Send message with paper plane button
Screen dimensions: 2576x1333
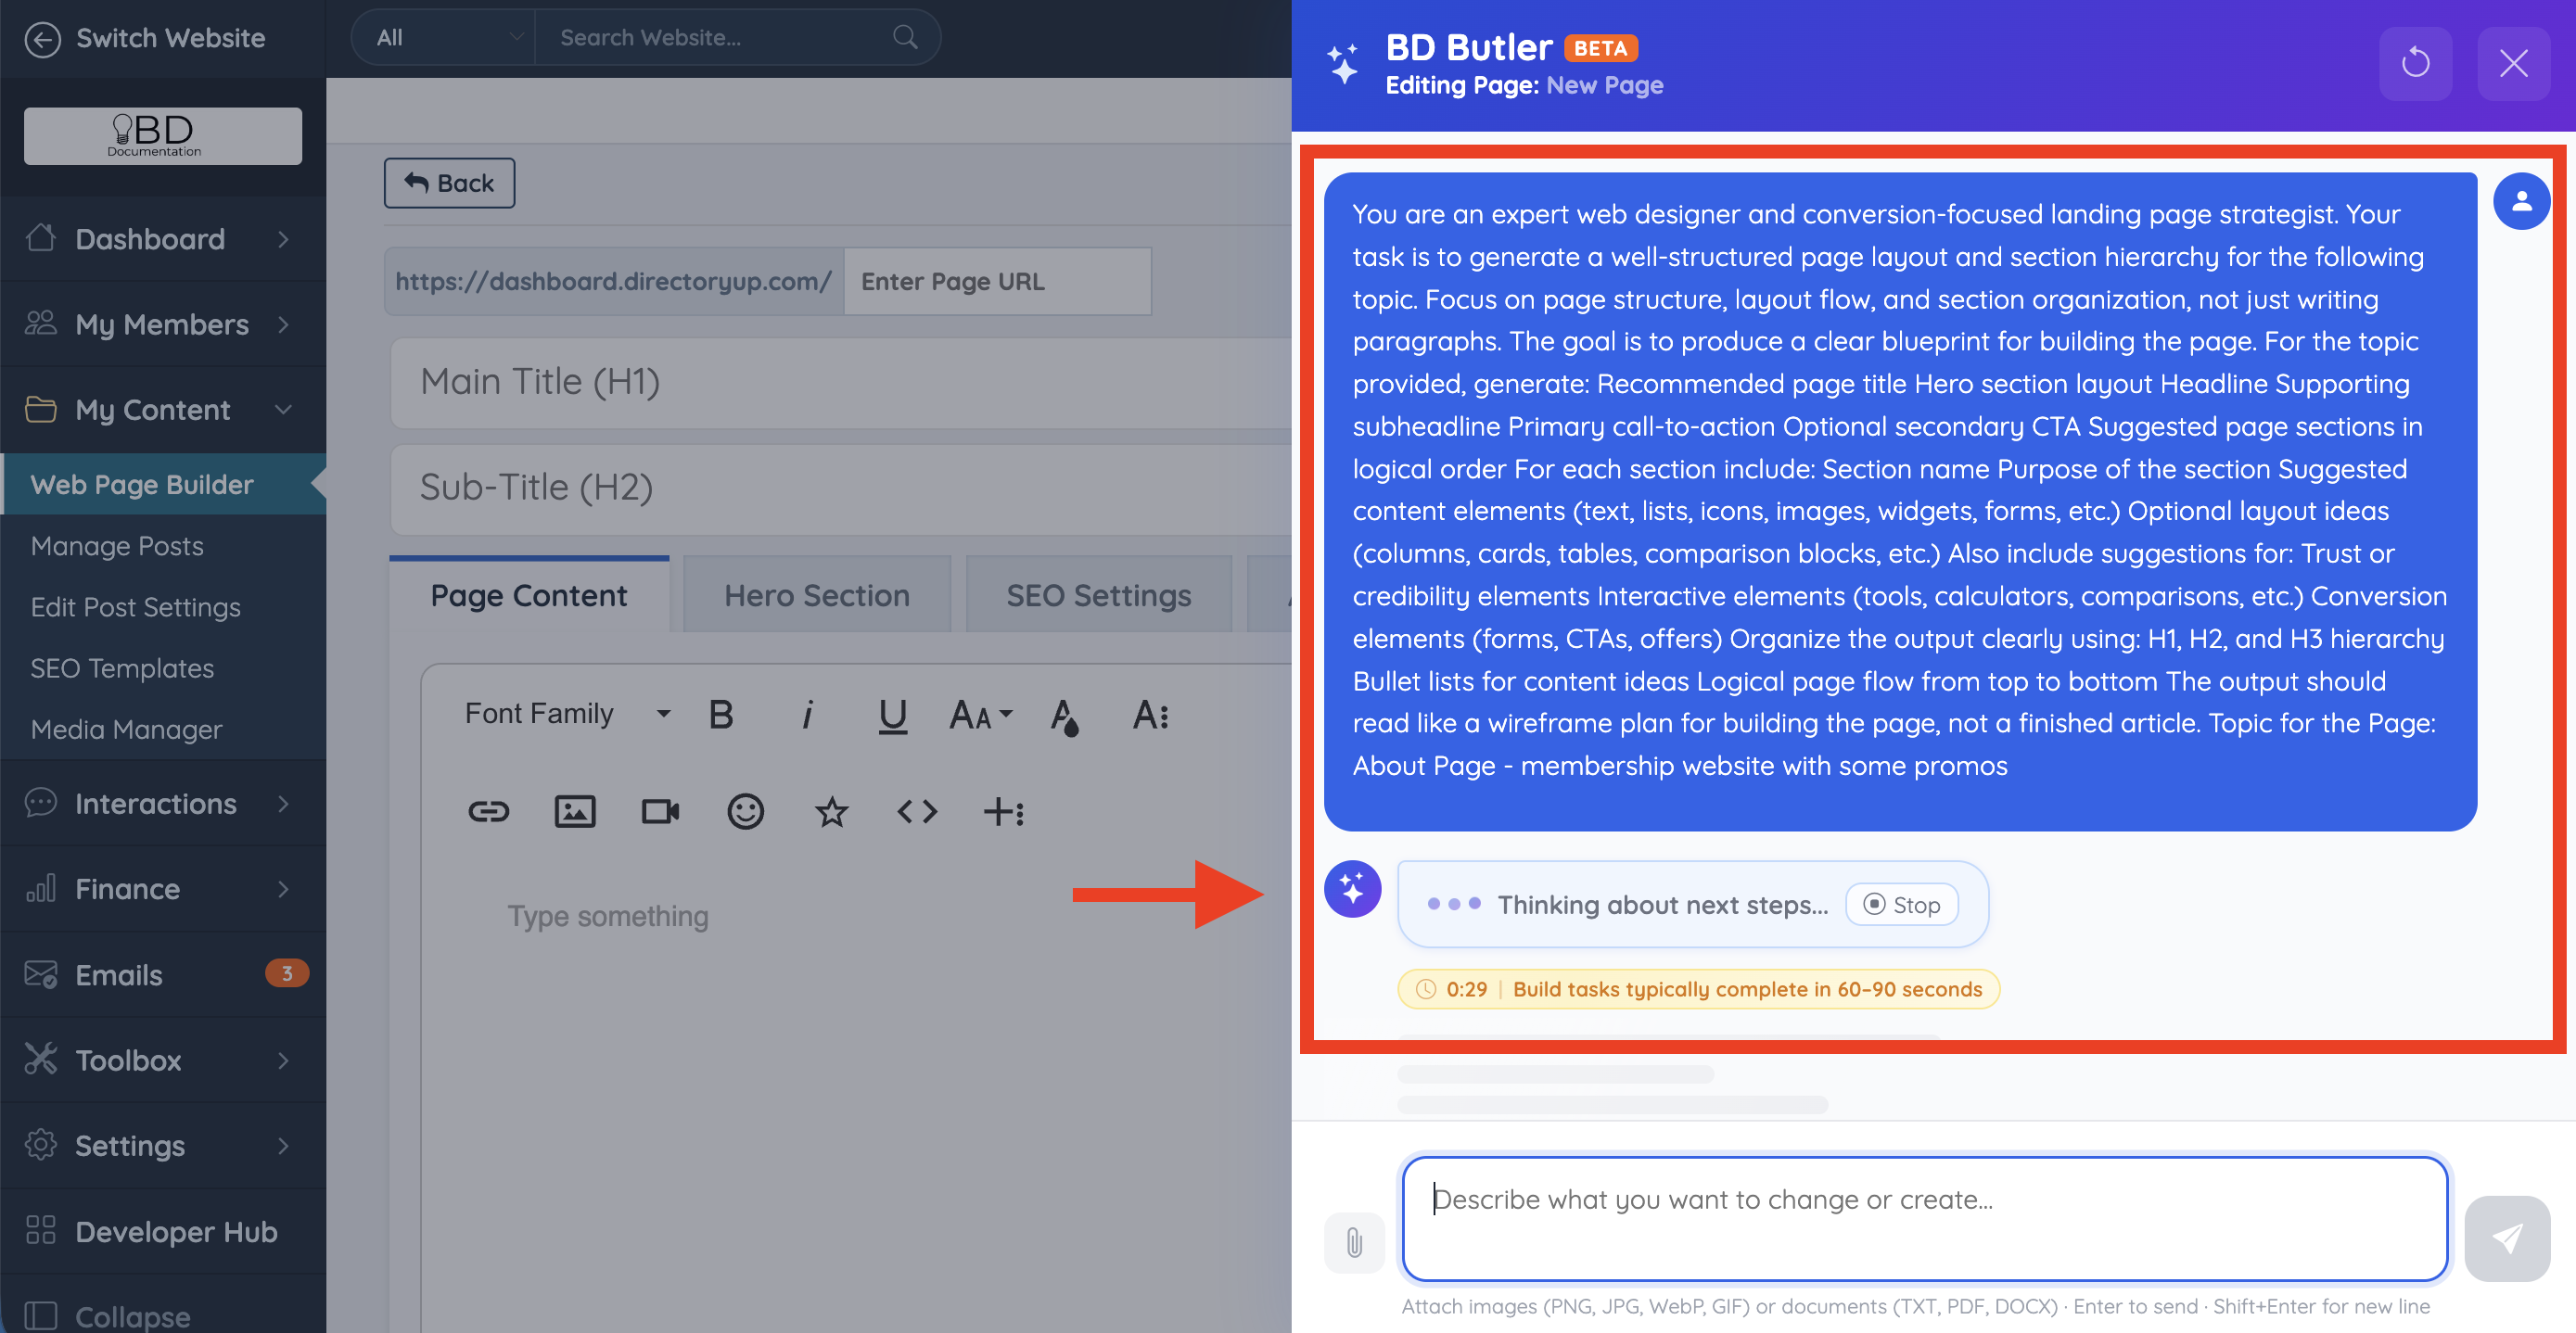pos(2506,1238)
